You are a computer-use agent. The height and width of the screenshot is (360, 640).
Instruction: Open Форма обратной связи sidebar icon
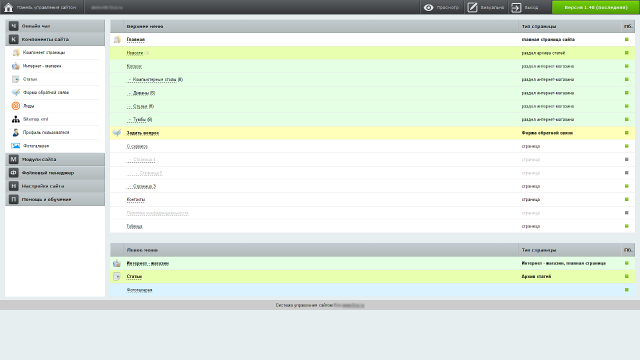click(16, 92)
